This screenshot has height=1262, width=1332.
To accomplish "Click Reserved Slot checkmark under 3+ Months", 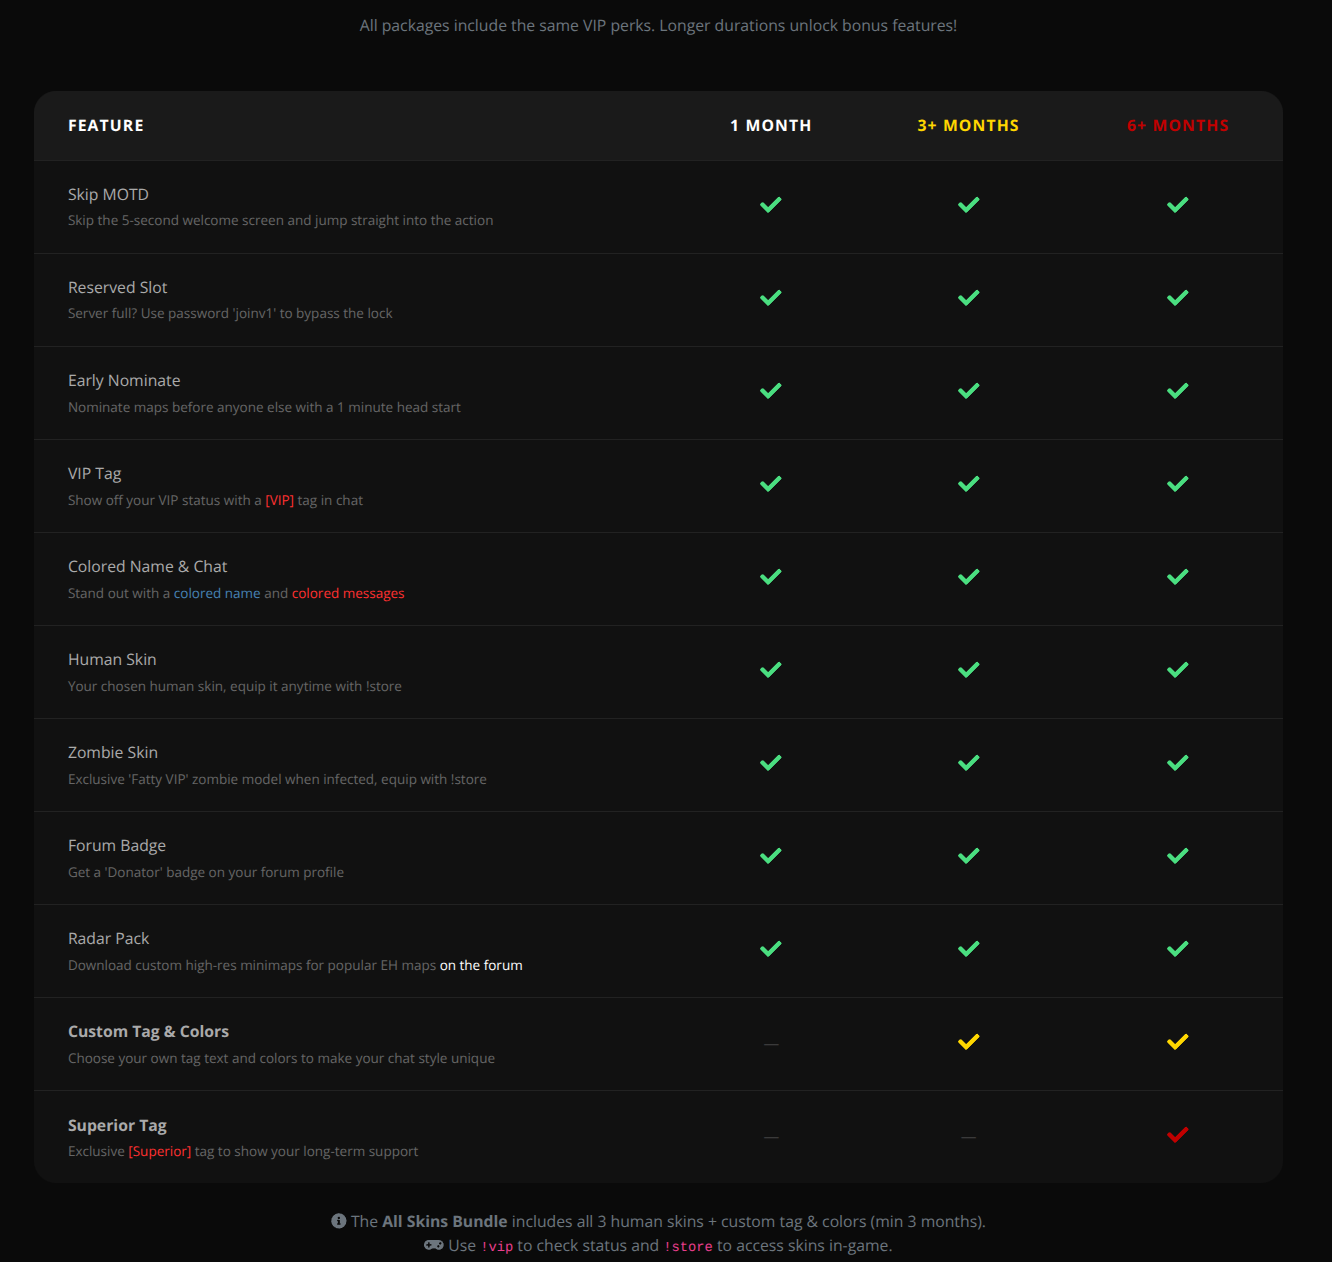I will 968,298.
